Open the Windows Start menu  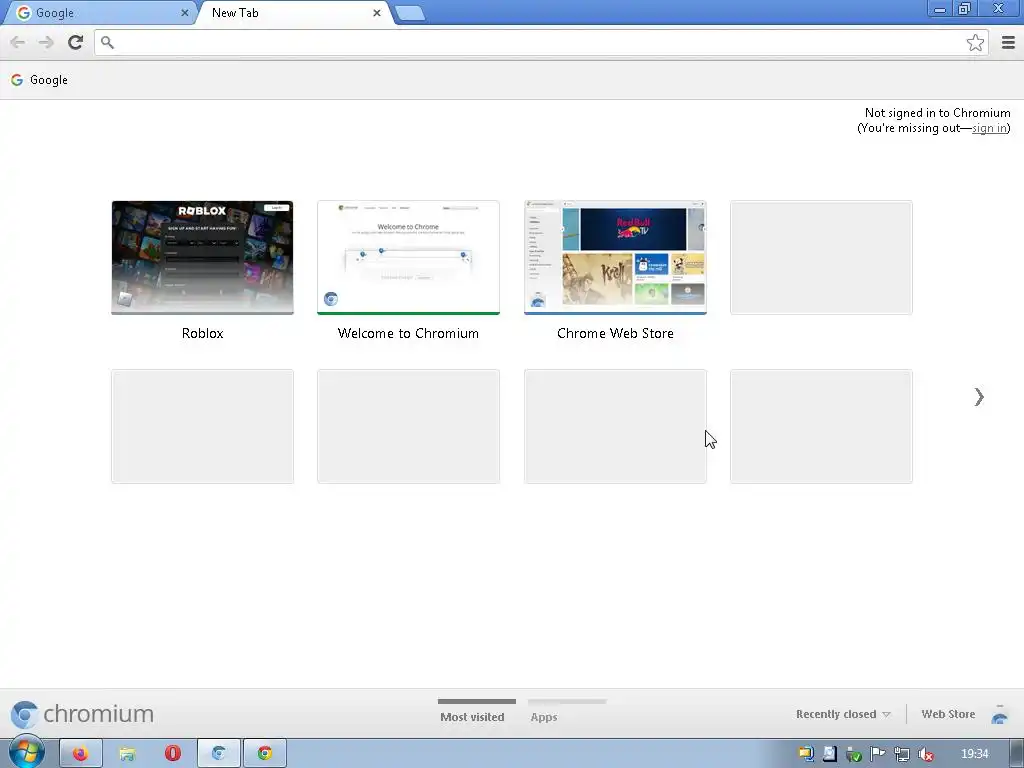click(26, 753)
